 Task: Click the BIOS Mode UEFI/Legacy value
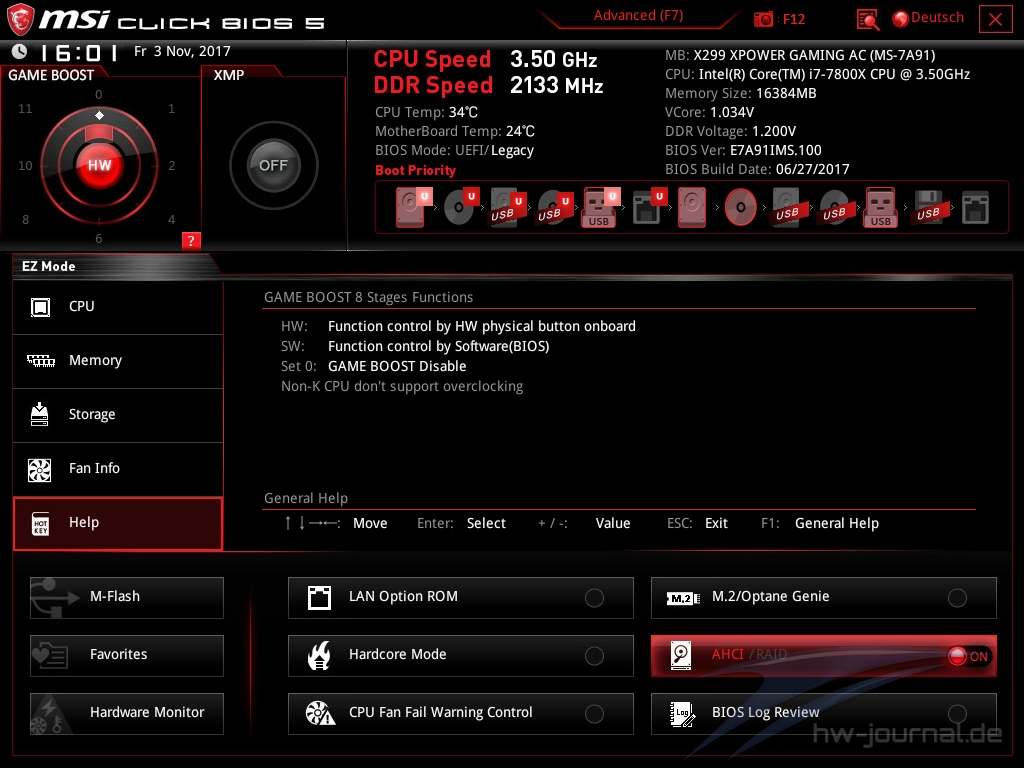pos(494,150)
